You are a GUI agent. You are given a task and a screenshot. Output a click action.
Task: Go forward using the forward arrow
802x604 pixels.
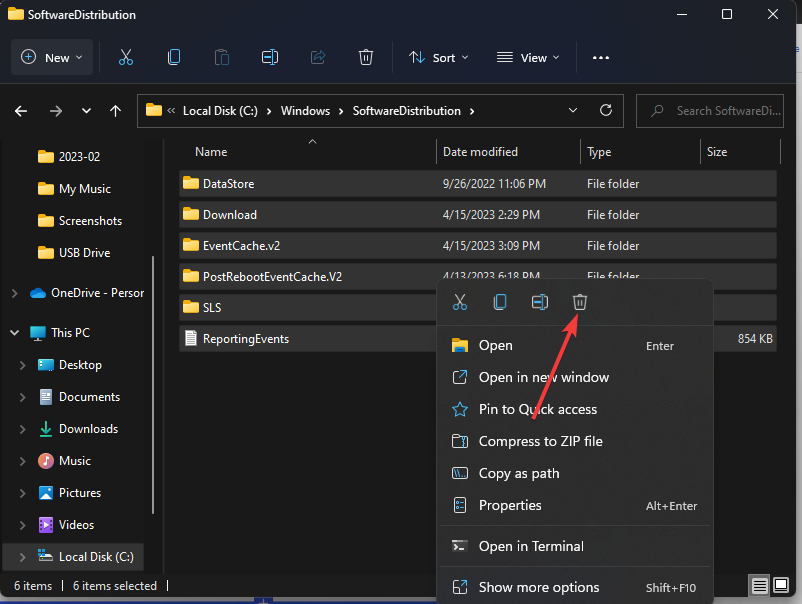coord(56,111)
